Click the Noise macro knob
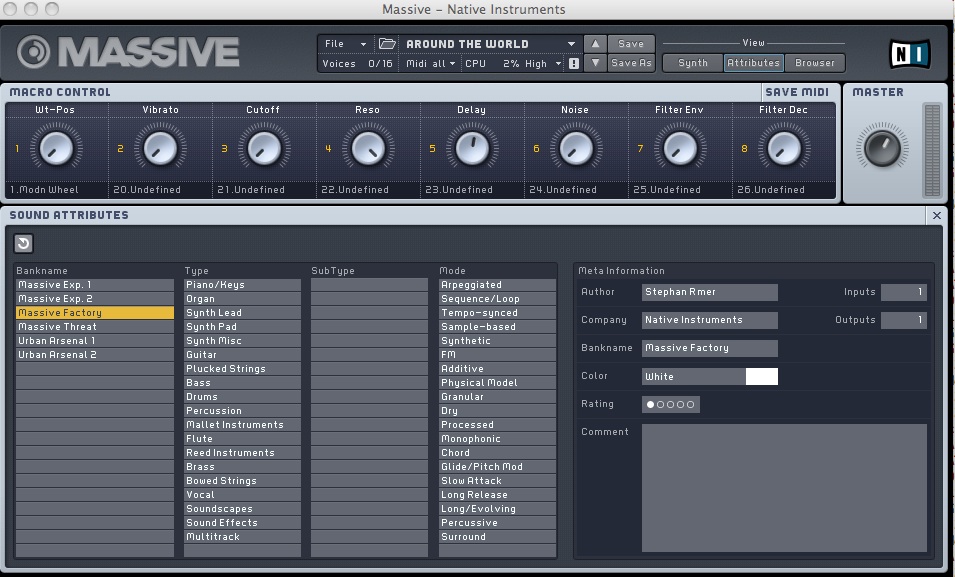This screenshot has height=577, width=955. tap(576, 148)
